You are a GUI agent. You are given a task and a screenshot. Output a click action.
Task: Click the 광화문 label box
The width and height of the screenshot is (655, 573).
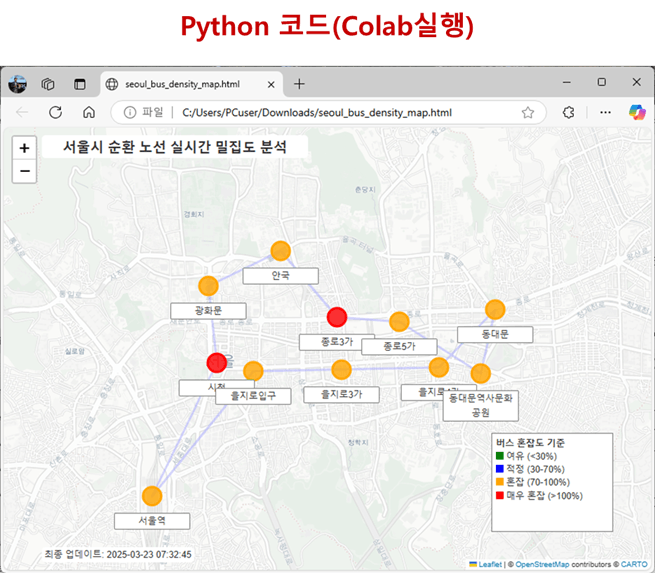click(x=208, y=311)
